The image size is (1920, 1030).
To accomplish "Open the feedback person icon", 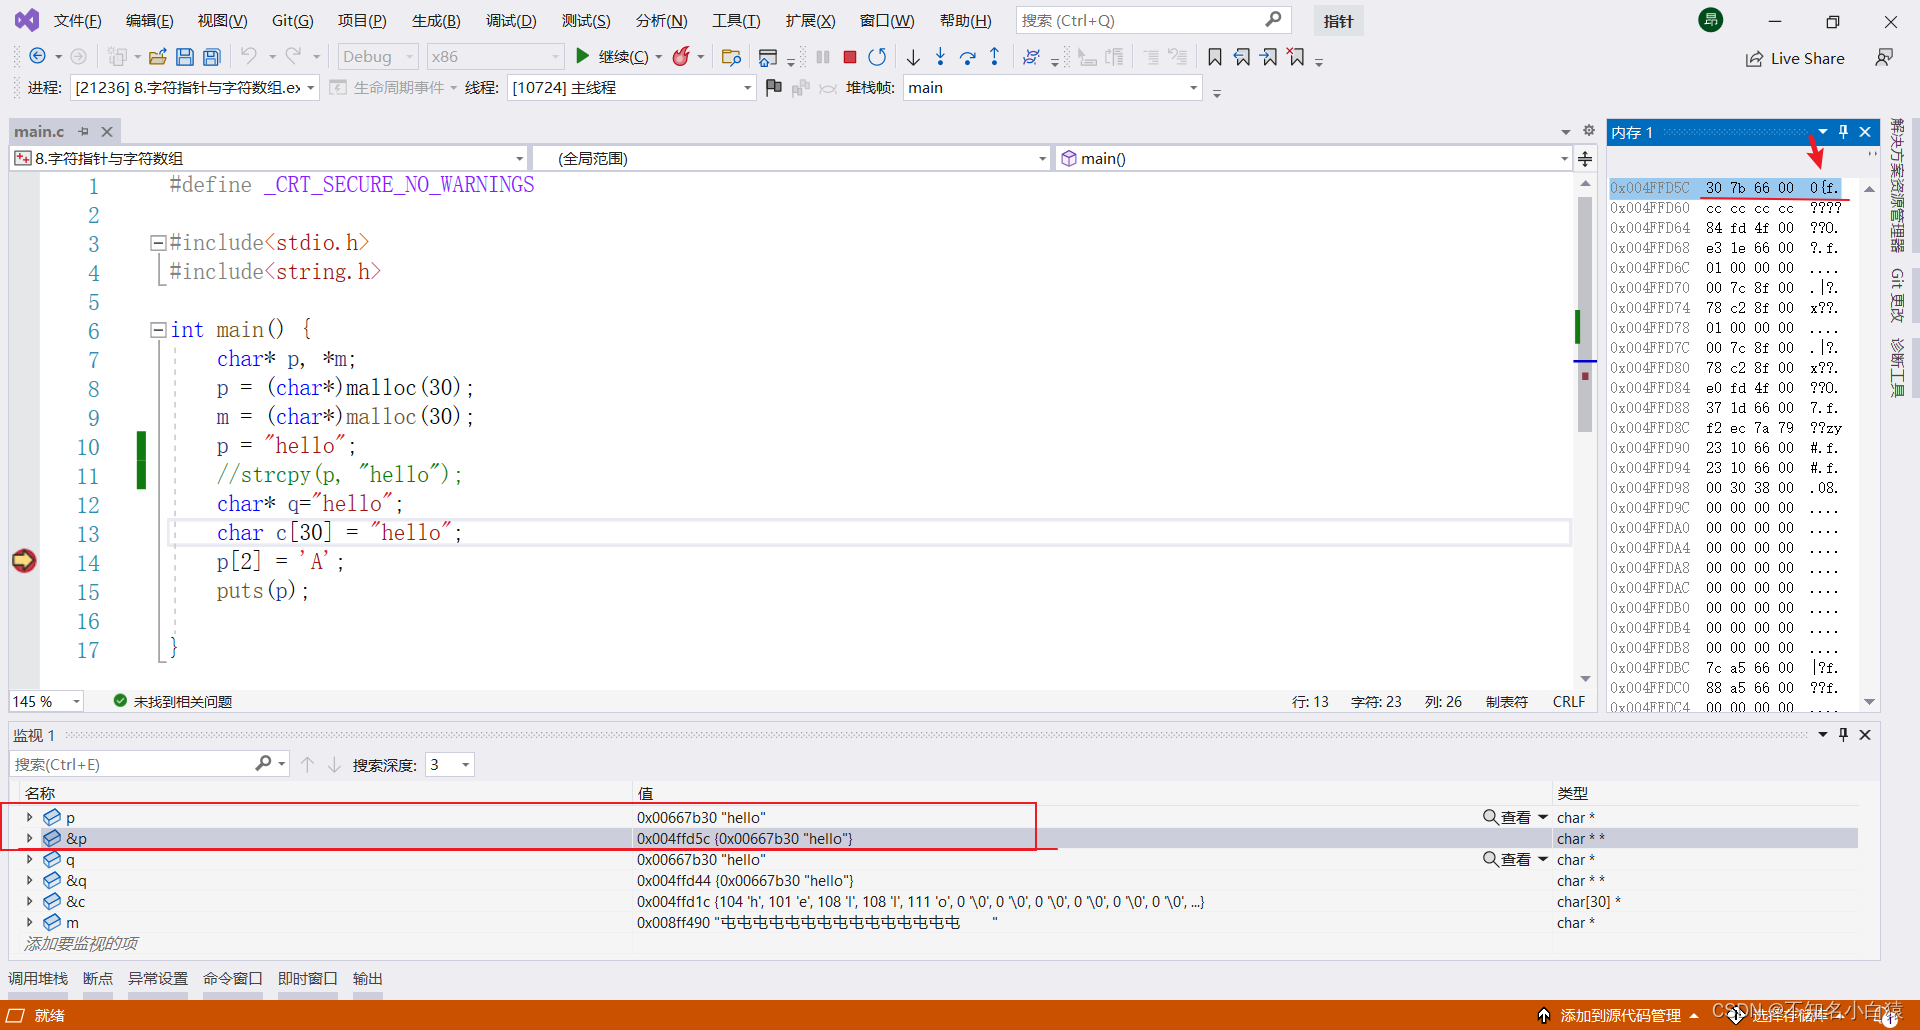I will [x=1884, y=58].
